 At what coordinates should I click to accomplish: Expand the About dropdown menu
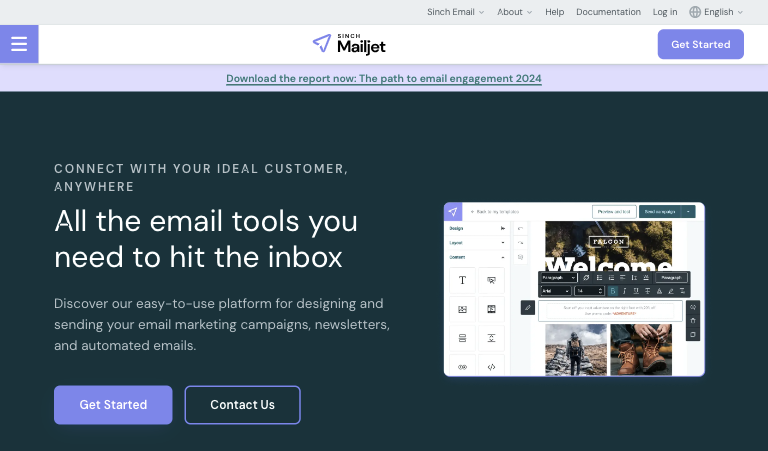click(x=514, y=12)
